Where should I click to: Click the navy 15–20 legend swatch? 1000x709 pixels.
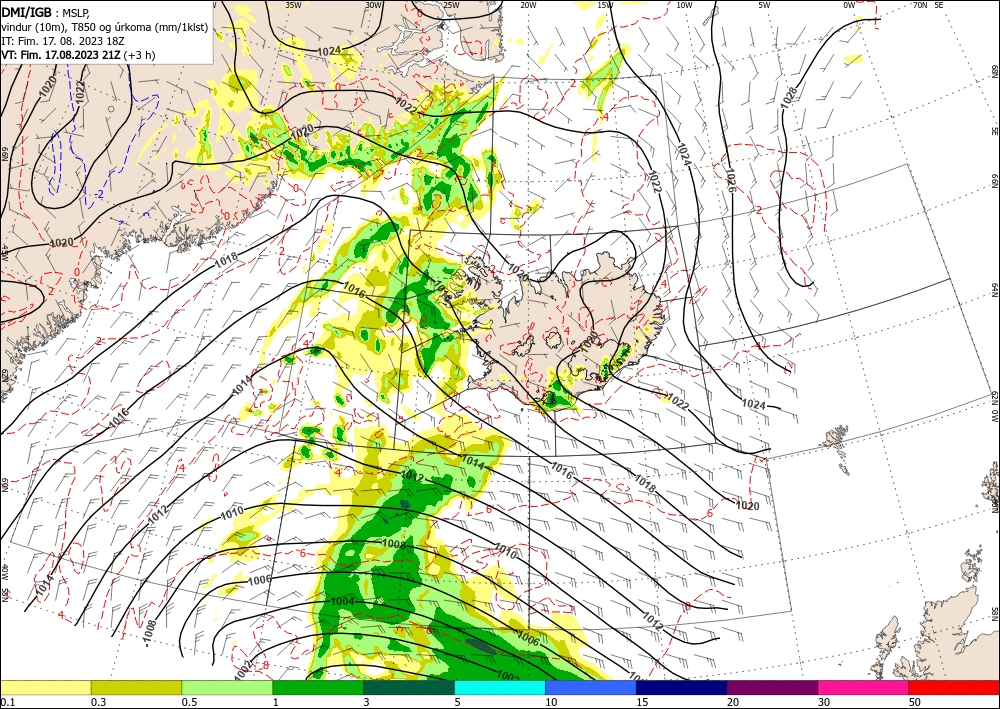[x=681, y=687]
